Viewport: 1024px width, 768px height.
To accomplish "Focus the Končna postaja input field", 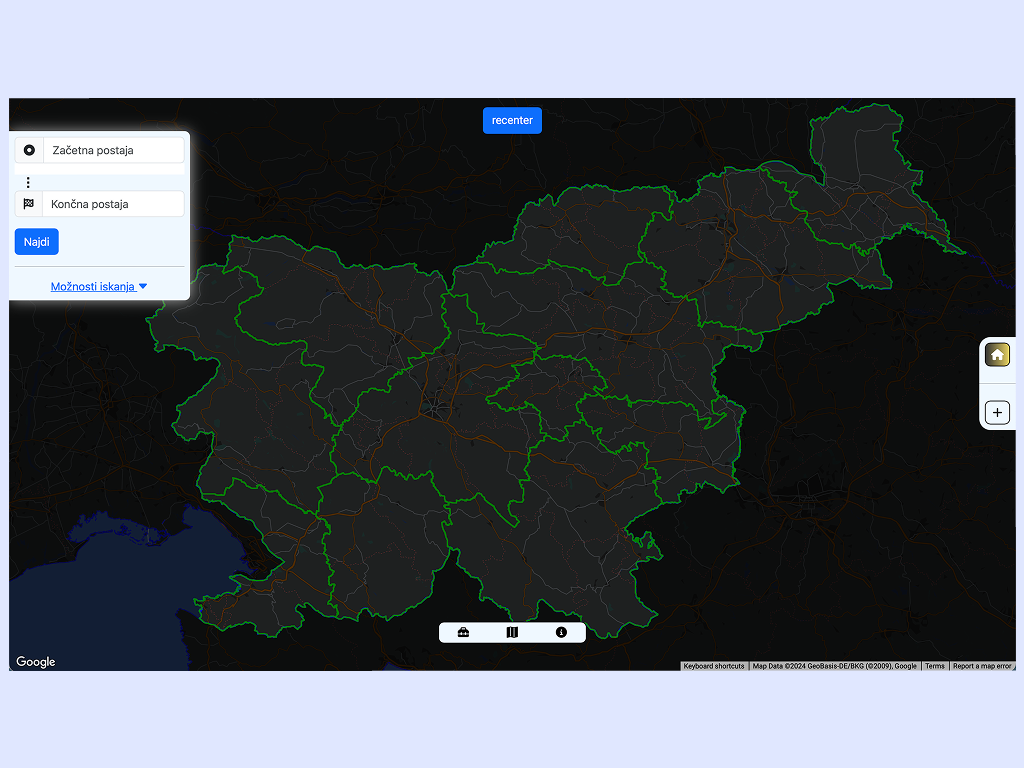I will pos(114,204).
